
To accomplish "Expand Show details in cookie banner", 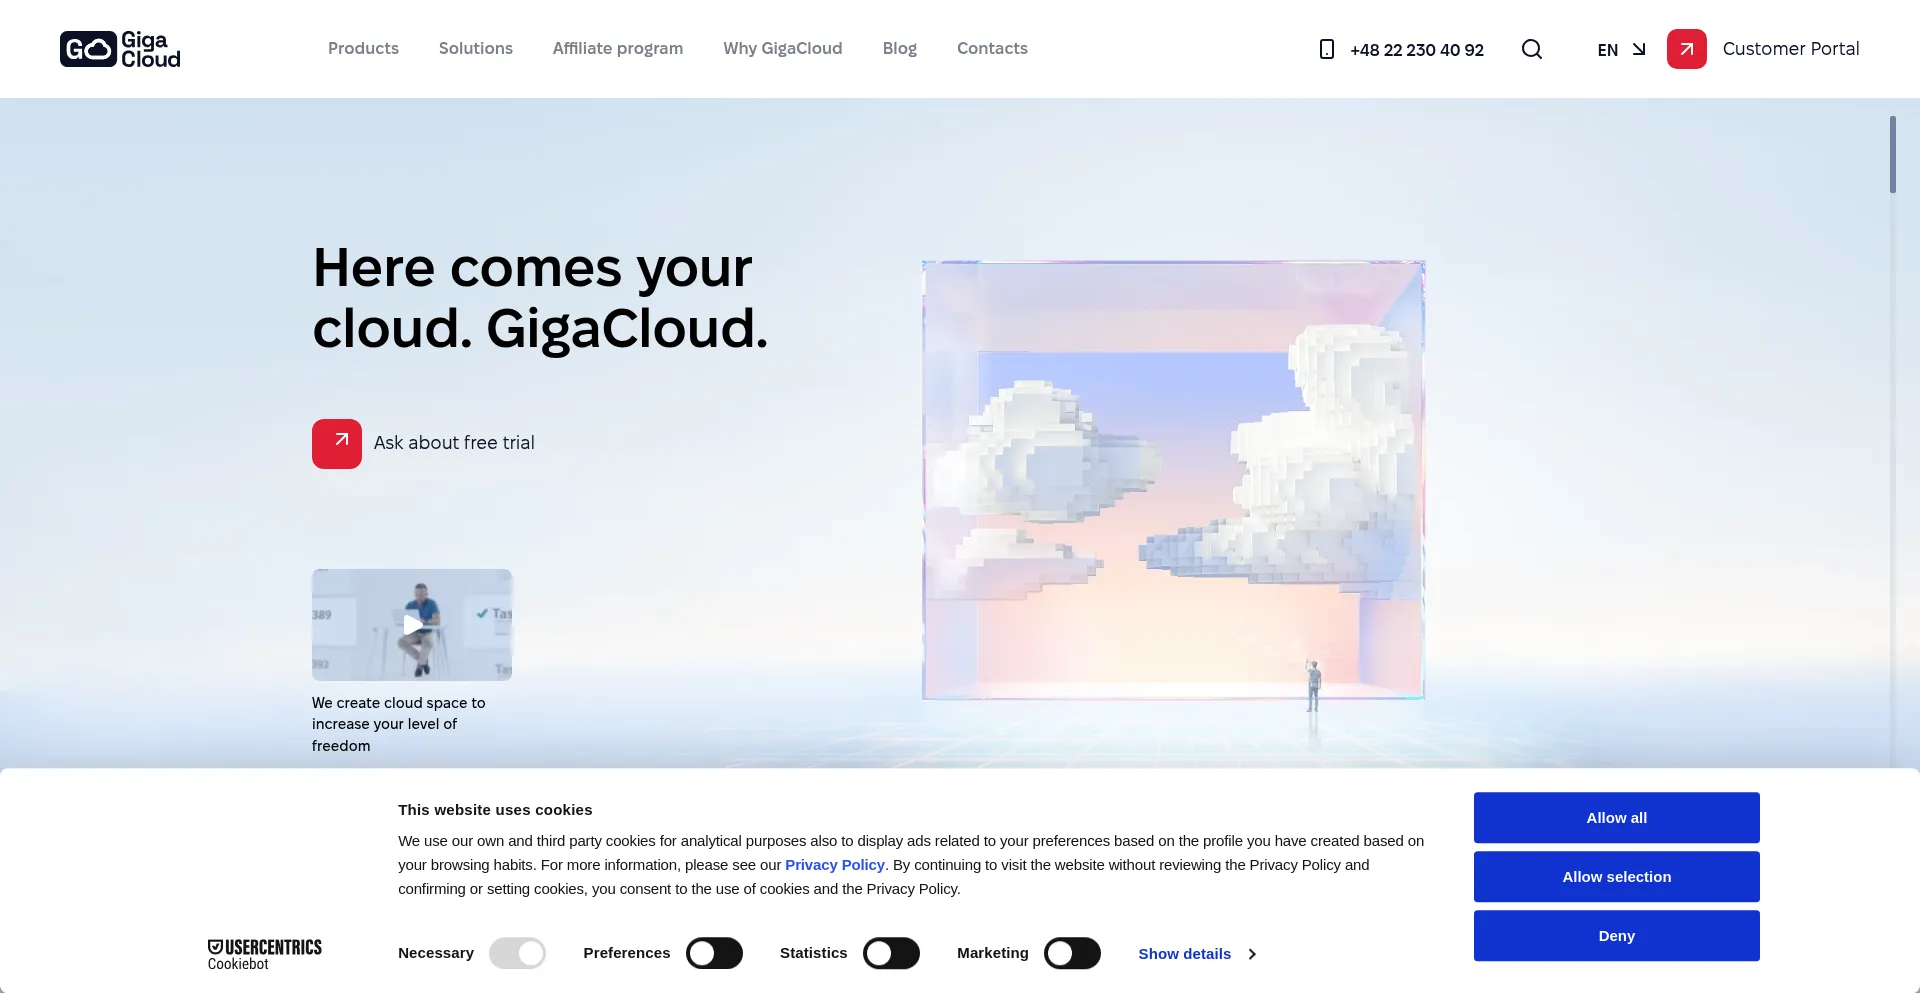I will [x=1196, y=954].
